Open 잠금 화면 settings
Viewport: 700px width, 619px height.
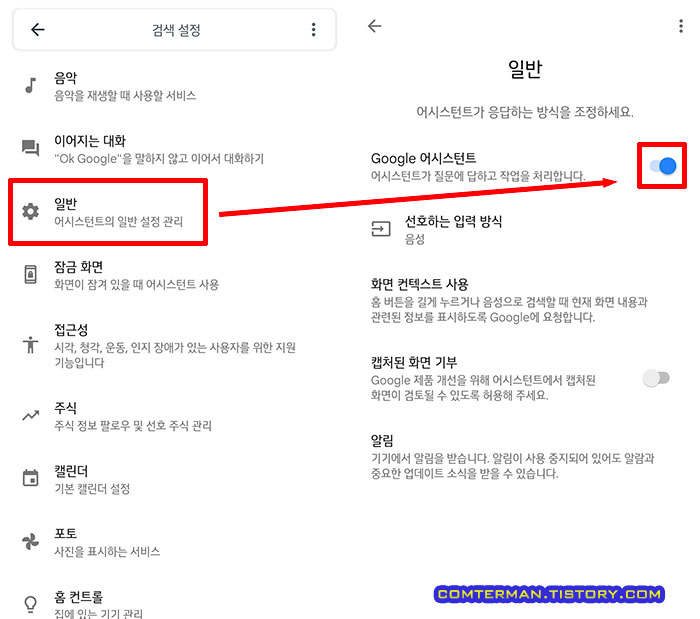[174, 275]
